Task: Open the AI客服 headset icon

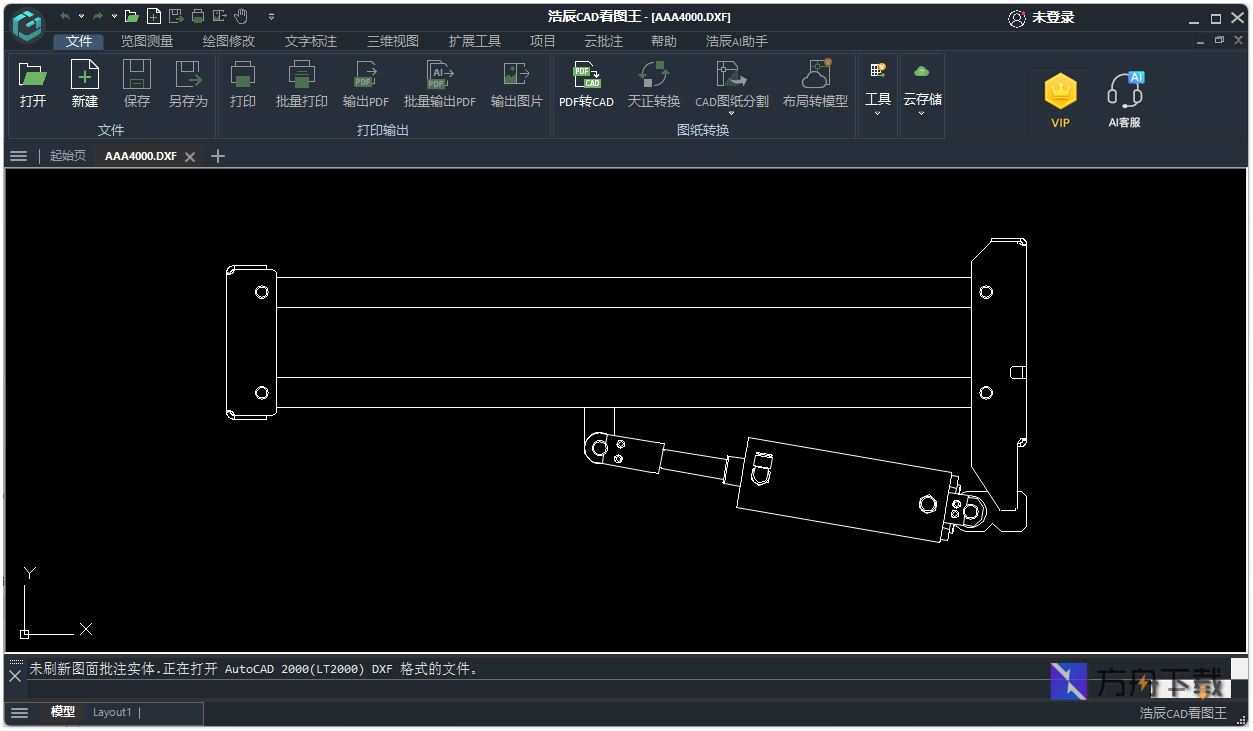Action: [x=1125, y=100]
